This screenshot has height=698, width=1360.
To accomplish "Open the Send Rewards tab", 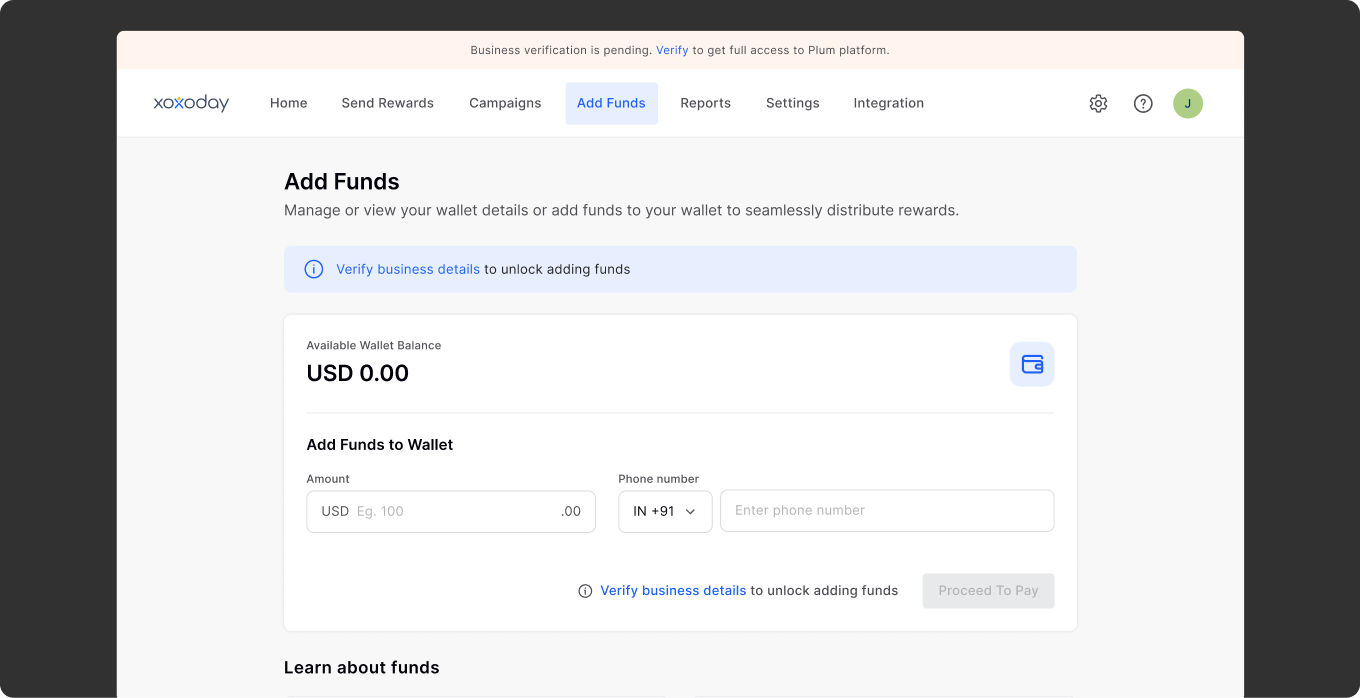I will tap(387, 103).
